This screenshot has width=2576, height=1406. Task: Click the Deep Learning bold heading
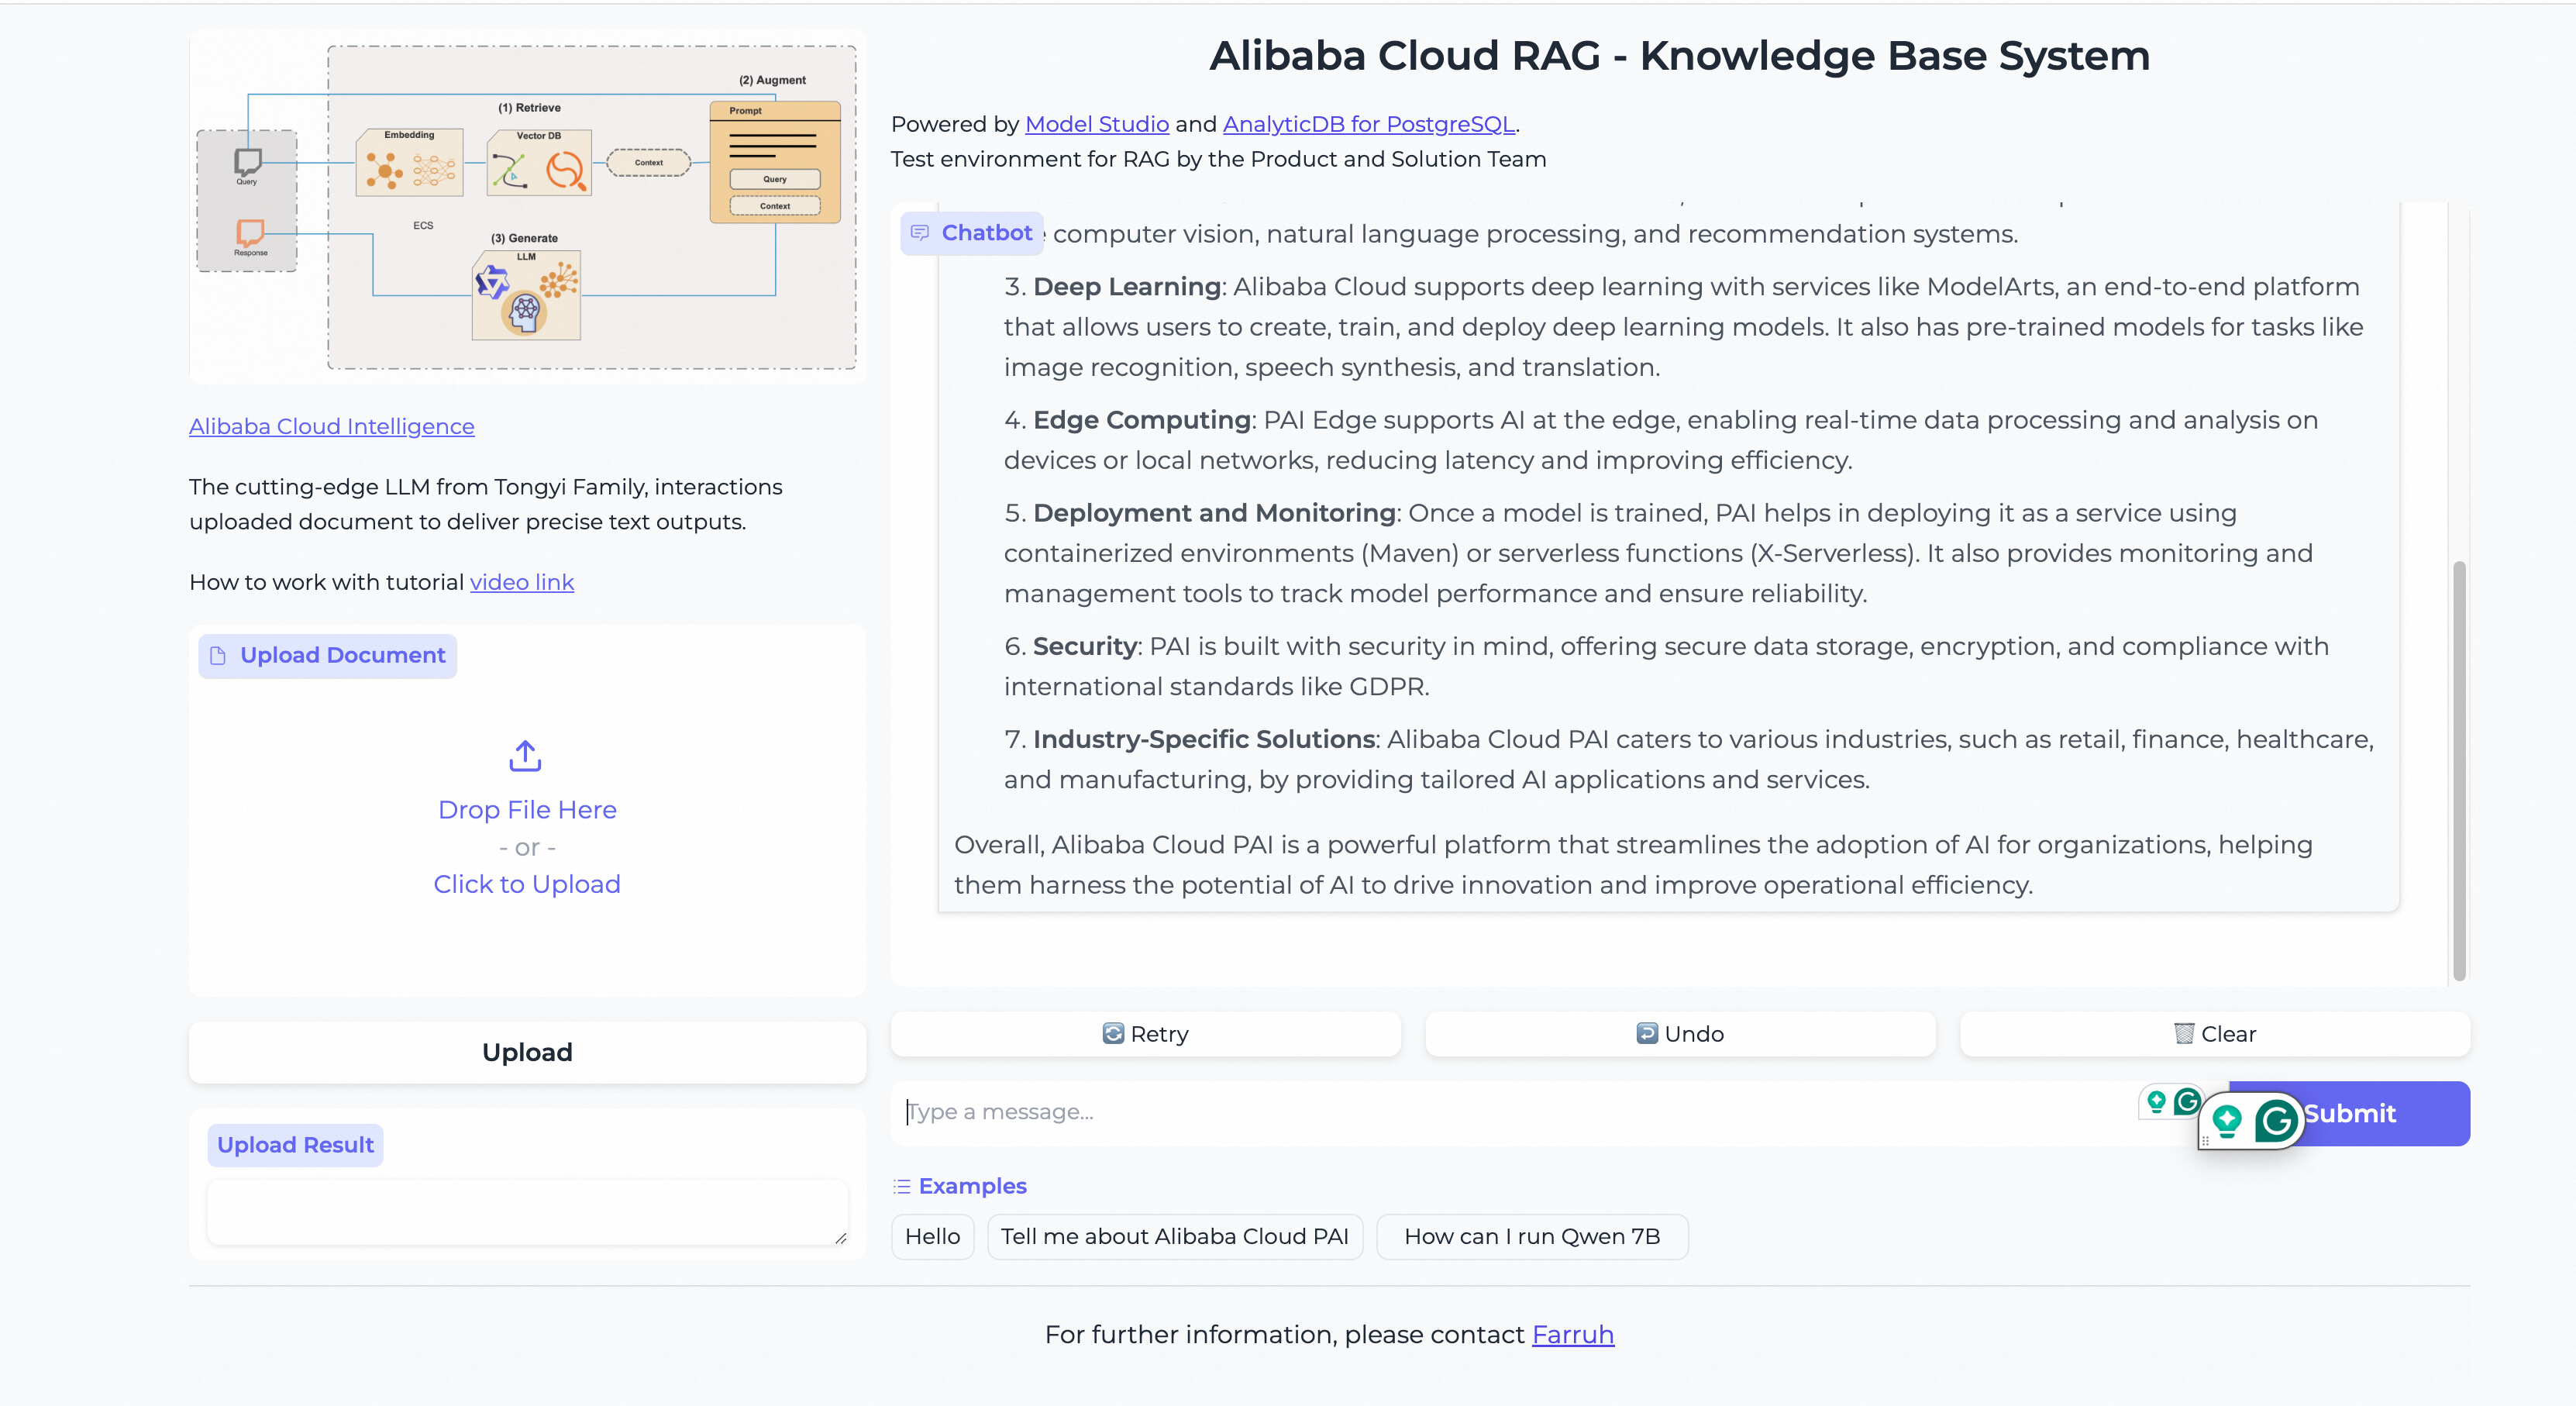click(x=1127, y=287)
